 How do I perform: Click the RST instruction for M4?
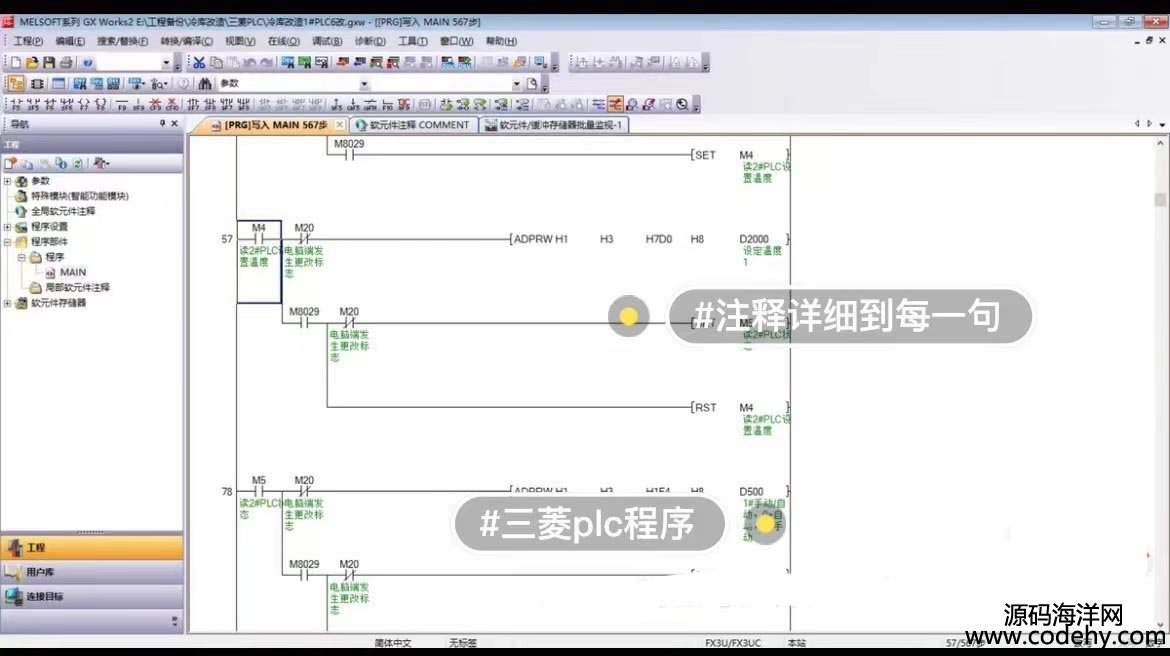pyautogui.click(x=704, y=407)
